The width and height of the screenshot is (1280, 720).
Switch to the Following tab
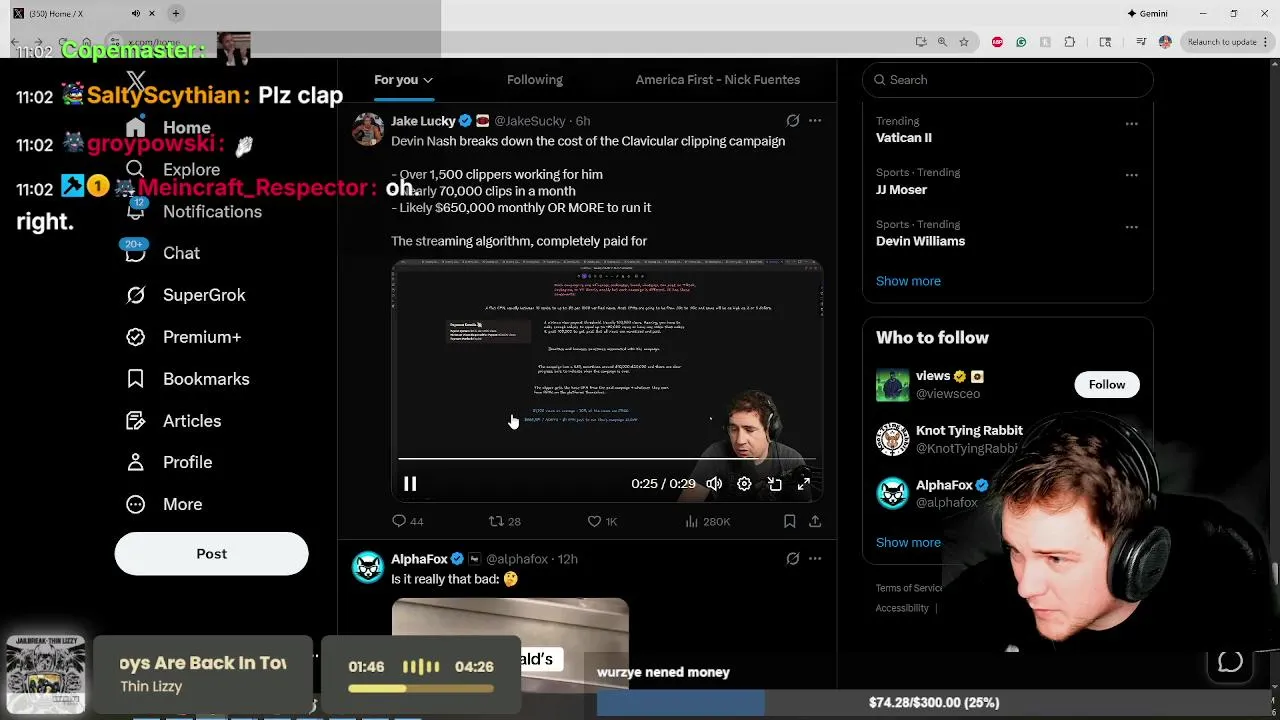click(534, 80)
